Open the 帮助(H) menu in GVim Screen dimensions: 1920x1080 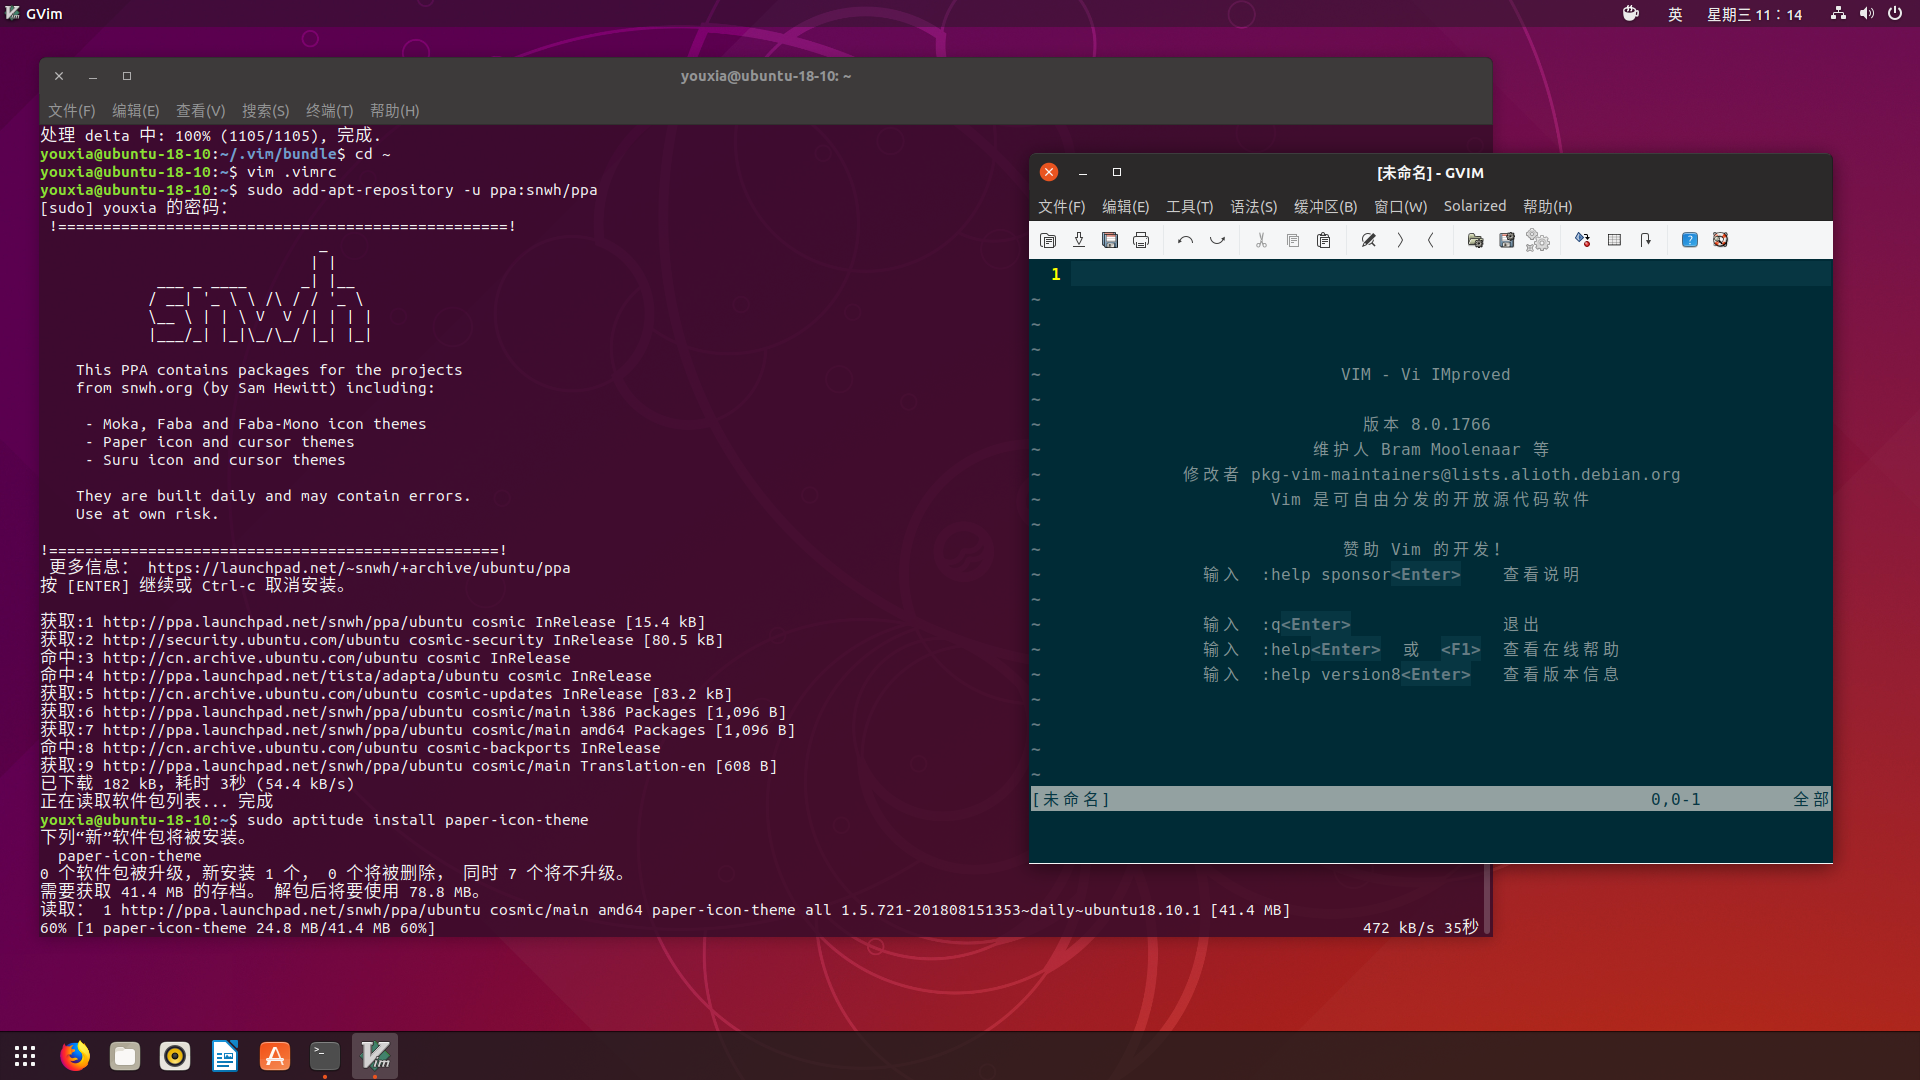click(x=1547, y=207)
